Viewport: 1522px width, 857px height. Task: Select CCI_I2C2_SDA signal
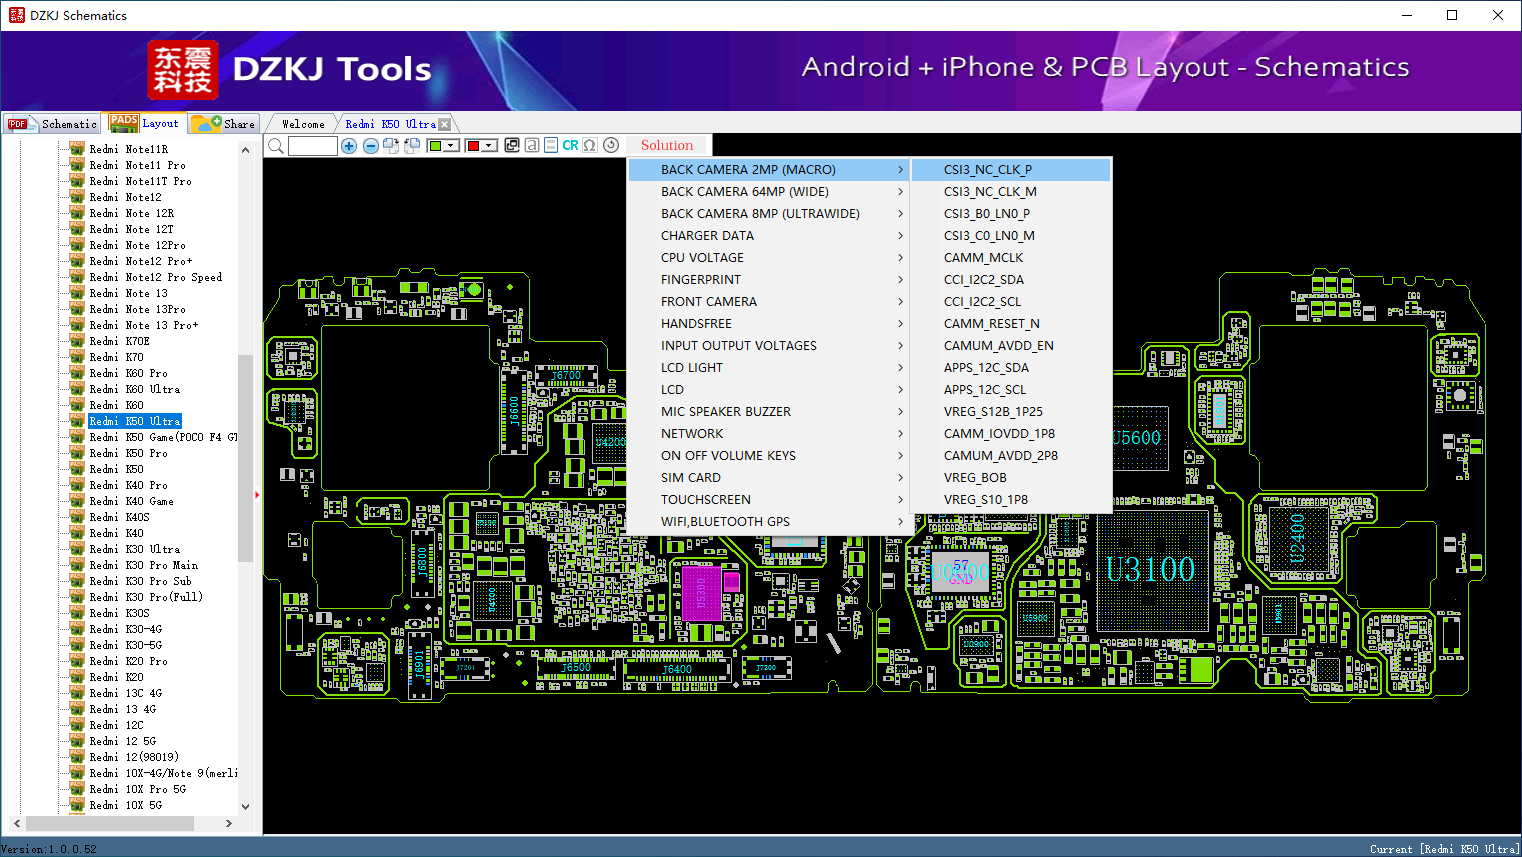(1011, 280)
